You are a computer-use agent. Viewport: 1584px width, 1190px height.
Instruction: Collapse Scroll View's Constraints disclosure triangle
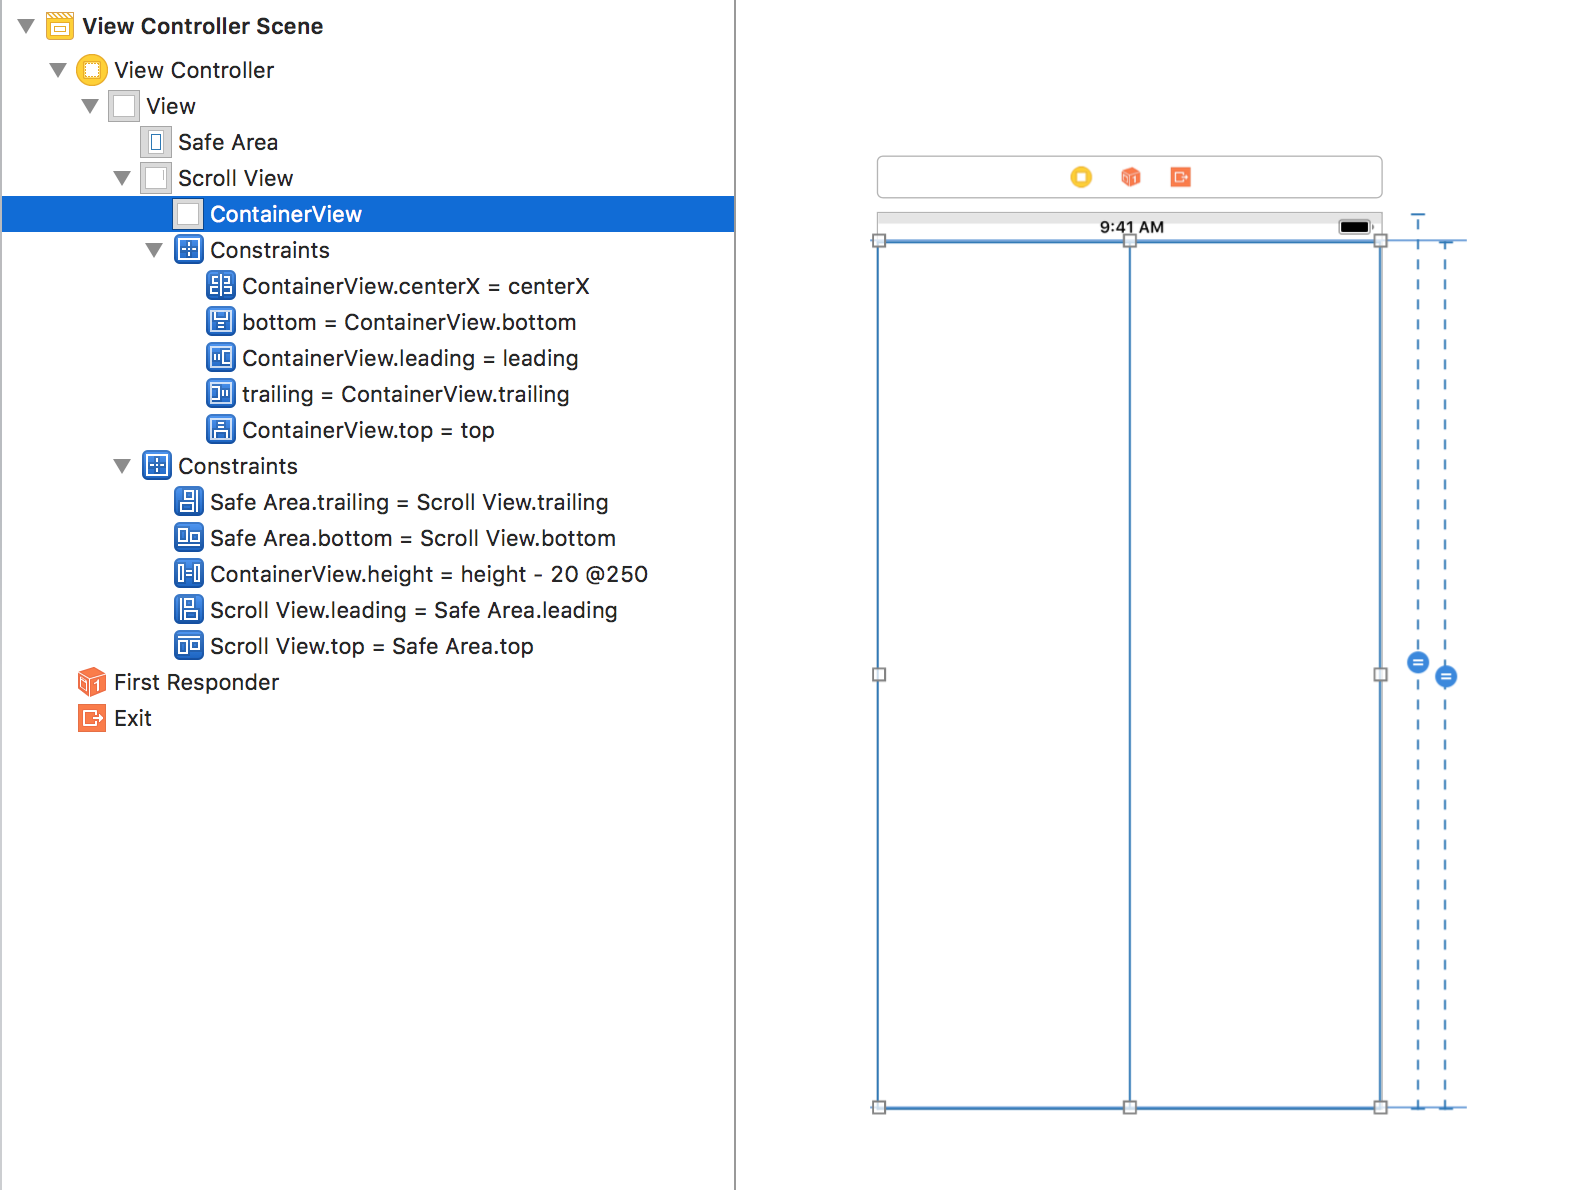point(154,250)
